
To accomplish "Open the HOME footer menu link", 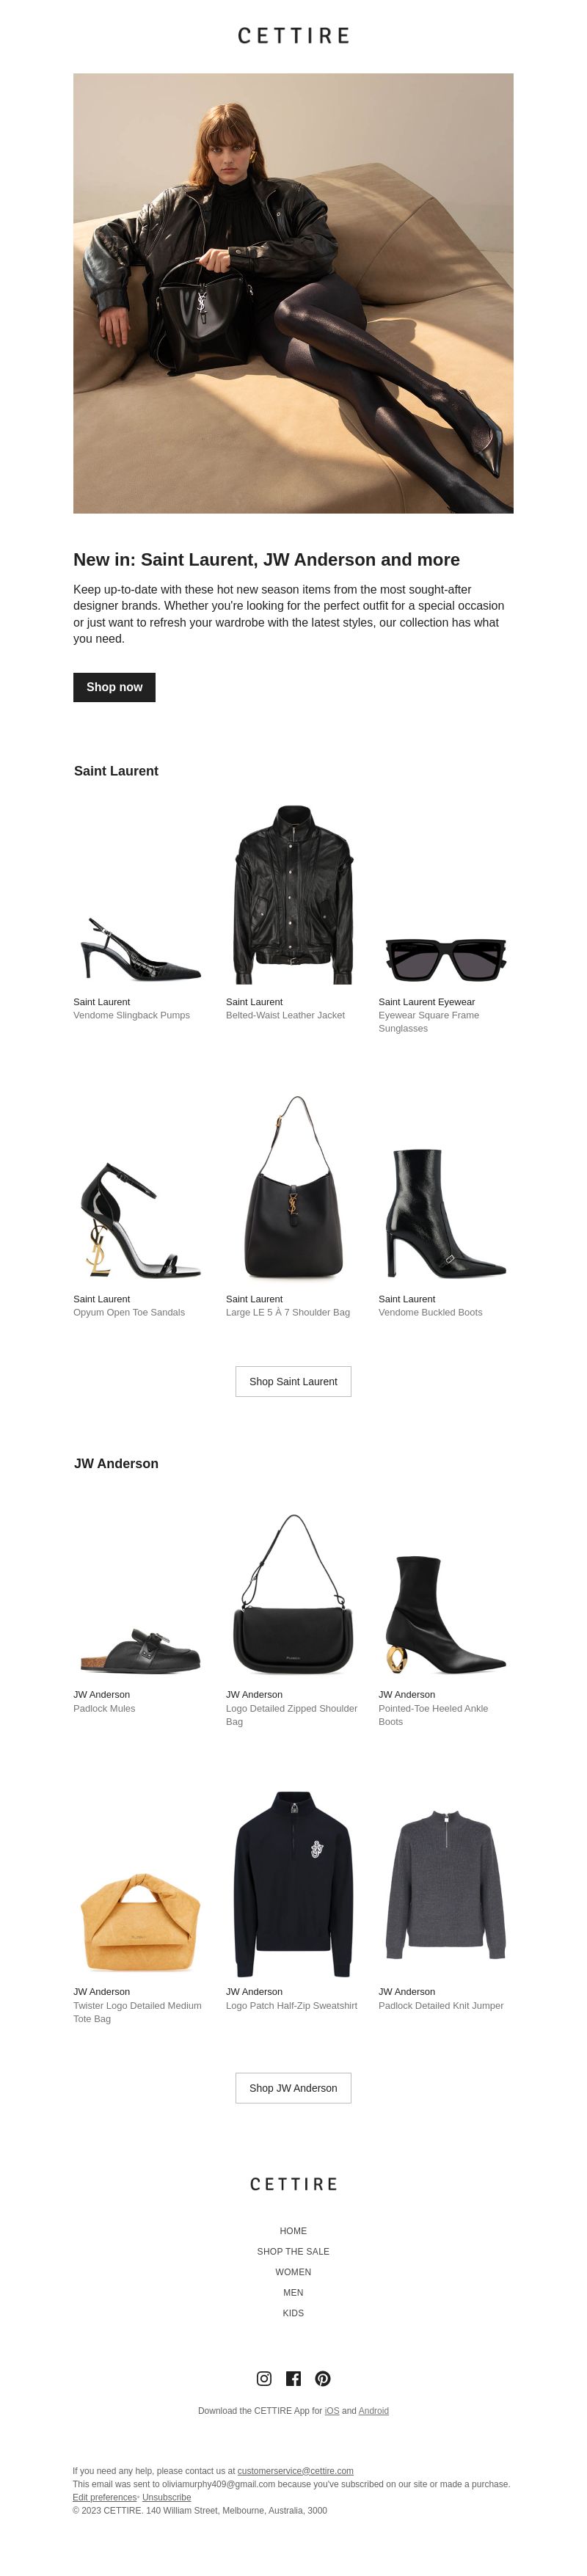I will (293, 2231).
